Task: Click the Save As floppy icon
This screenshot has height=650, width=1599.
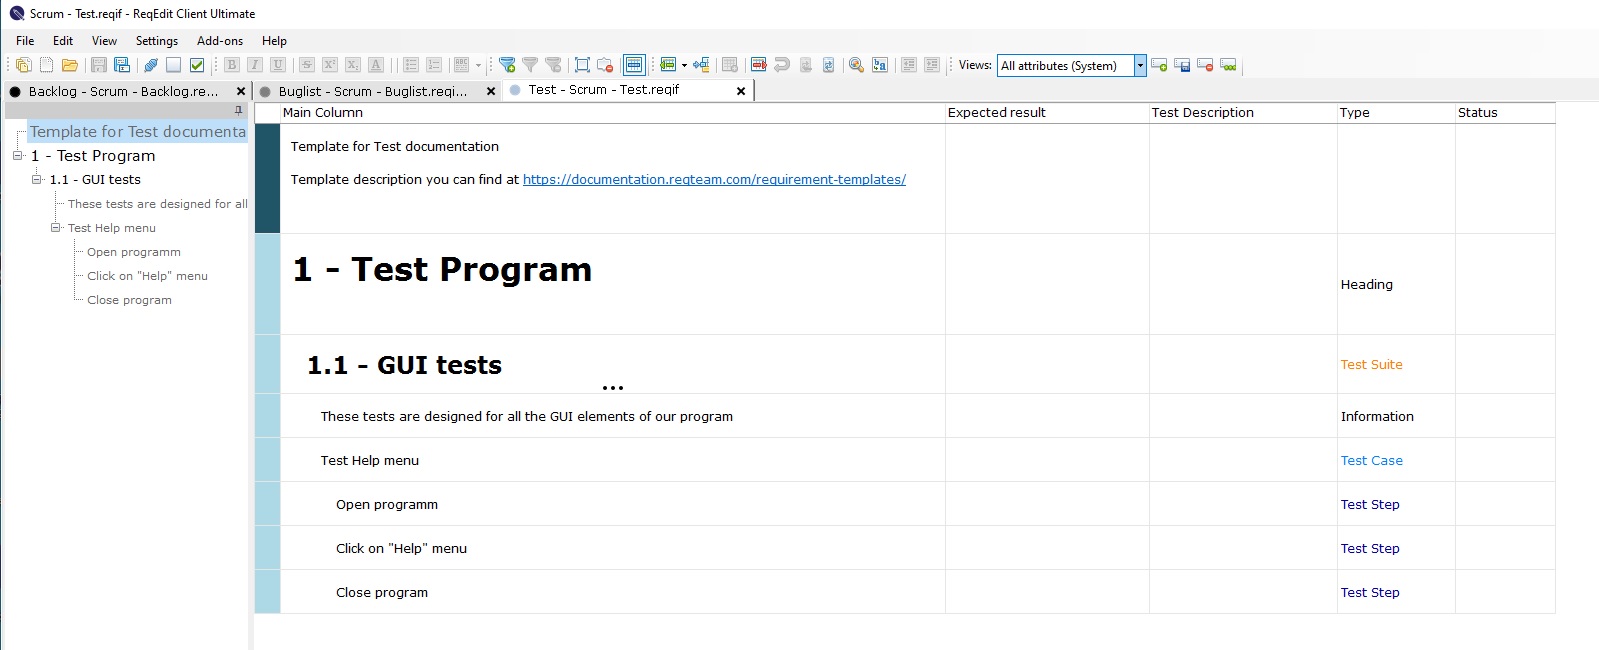Action: [122, 65]
